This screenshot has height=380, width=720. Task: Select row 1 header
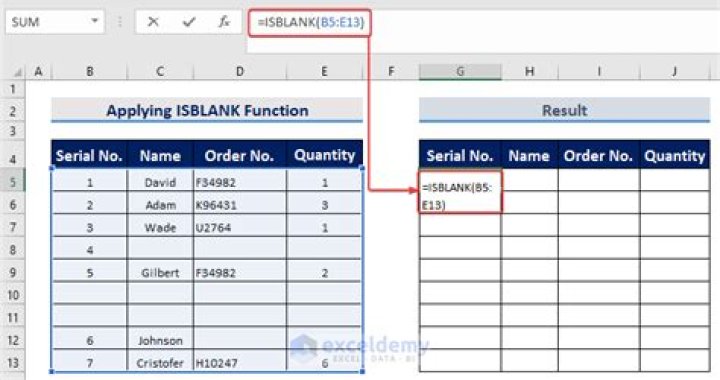tap(13, 89)
